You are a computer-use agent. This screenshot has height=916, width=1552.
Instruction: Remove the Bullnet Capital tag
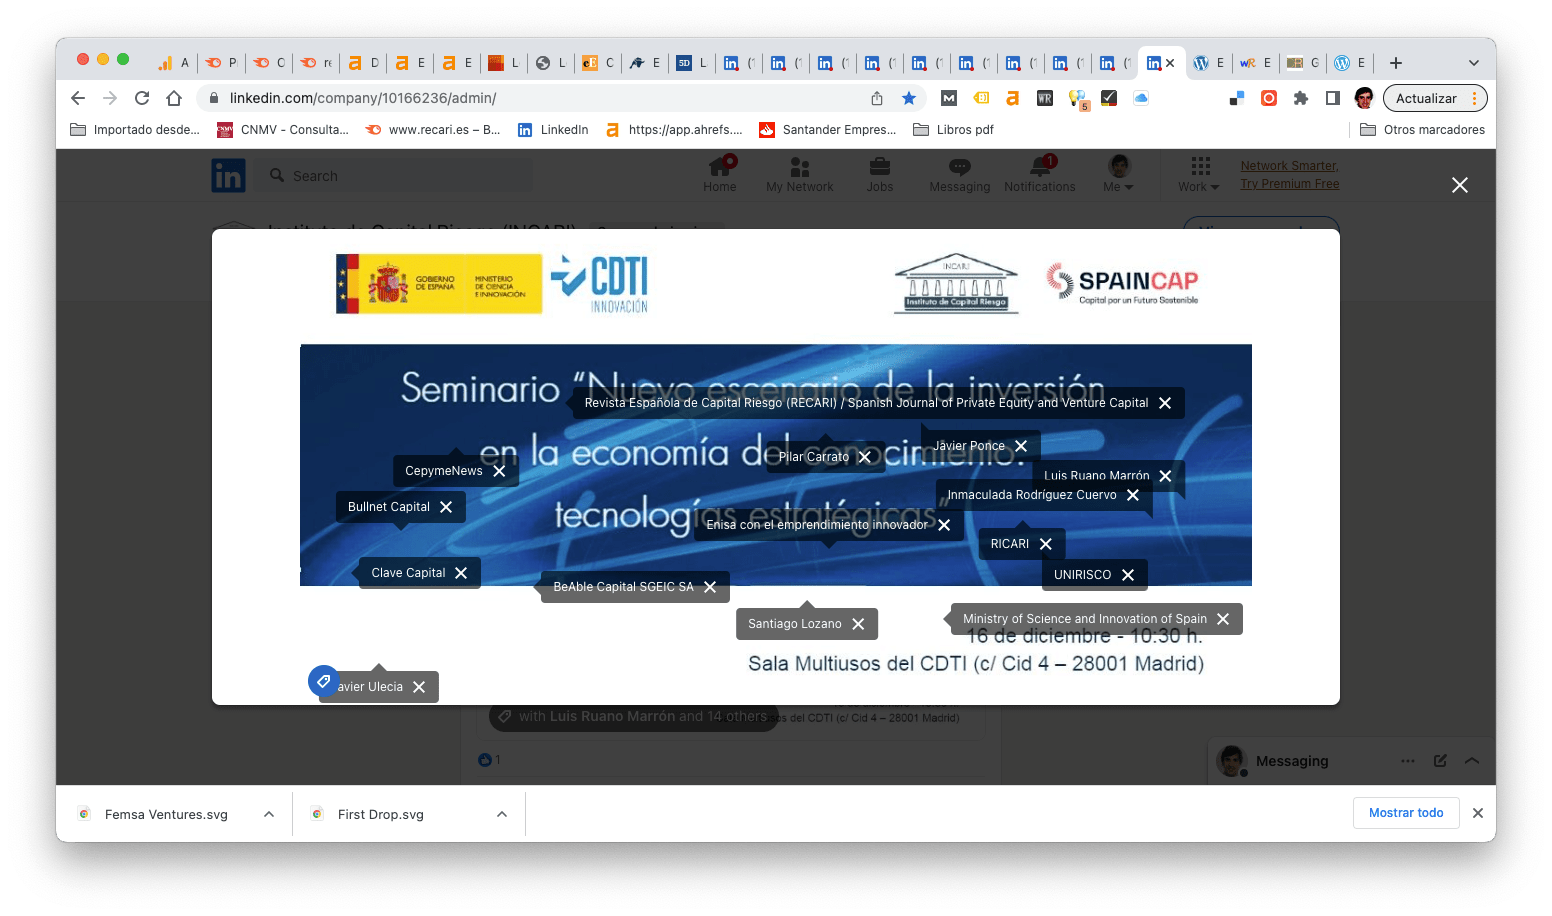click(446, 507)
